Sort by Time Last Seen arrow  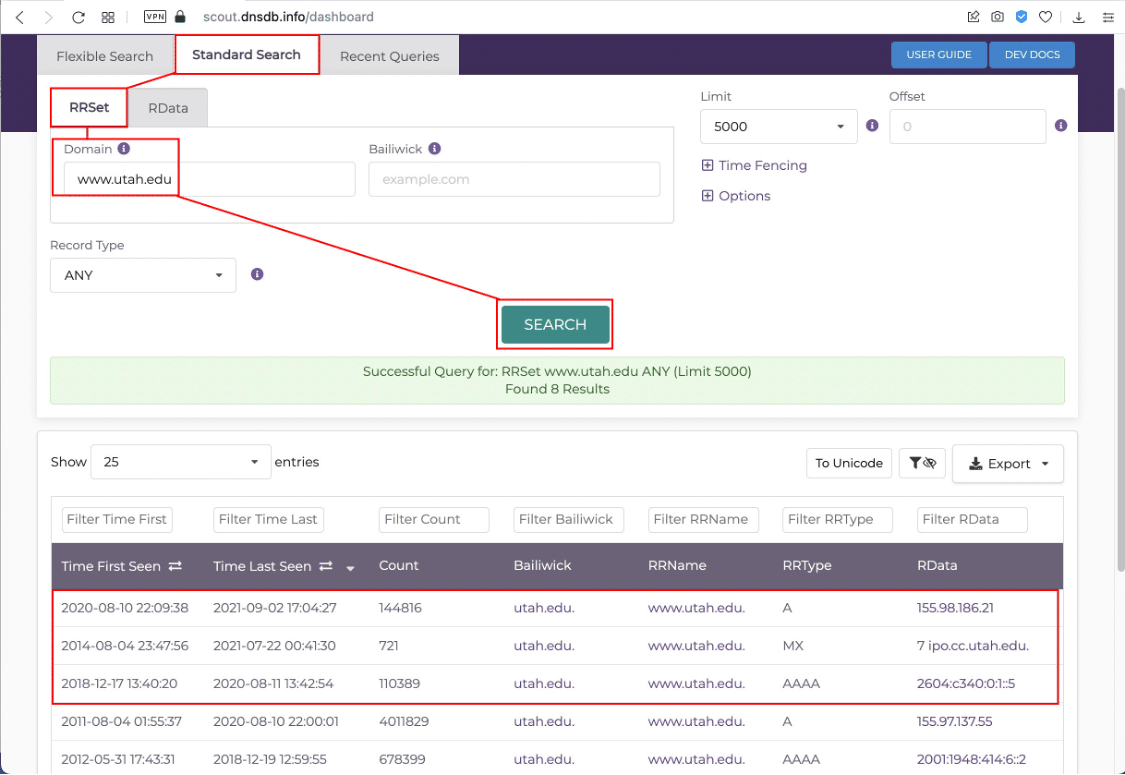(350, 568)
